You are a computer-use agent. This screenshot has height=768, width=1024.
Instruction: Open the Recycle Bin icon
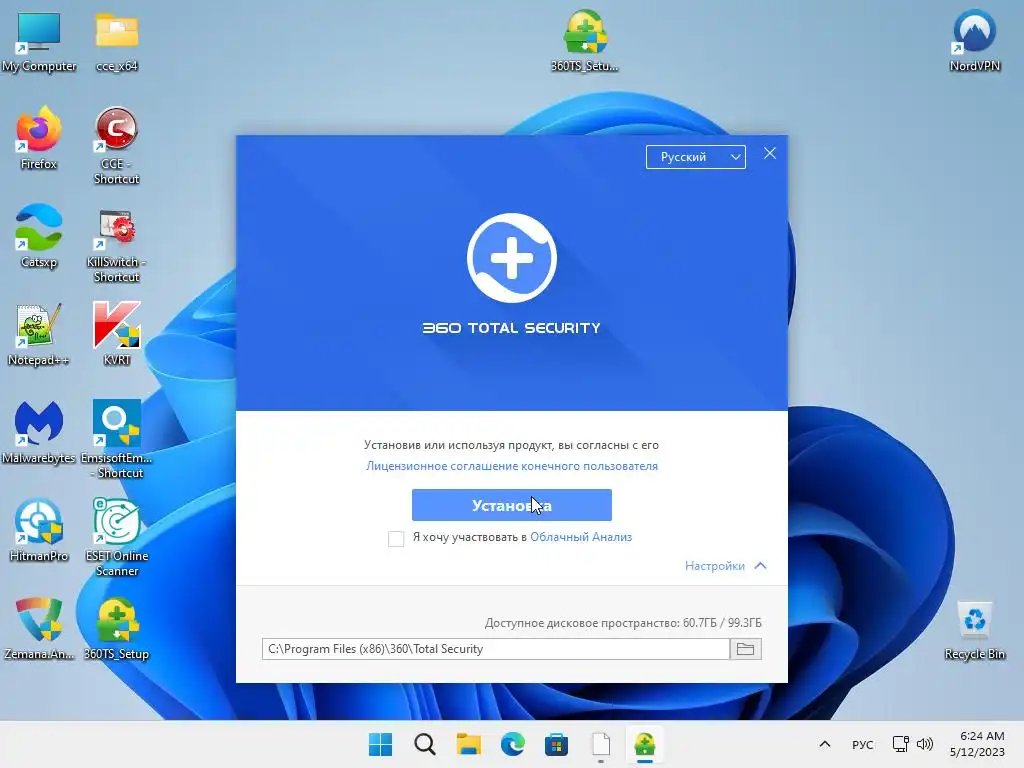click(975, 631)
